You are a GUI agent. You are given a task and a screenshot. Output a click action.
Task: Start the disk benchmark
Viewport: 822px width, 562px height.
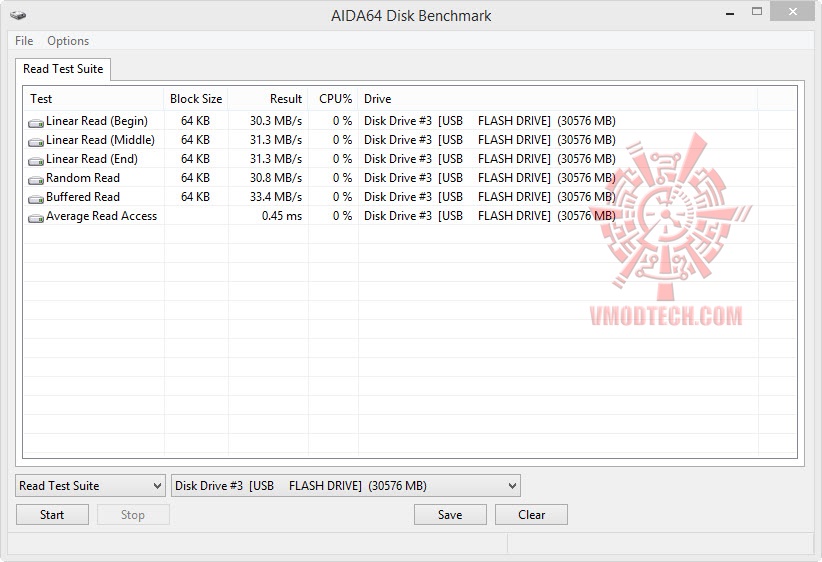tap(52, 515)
